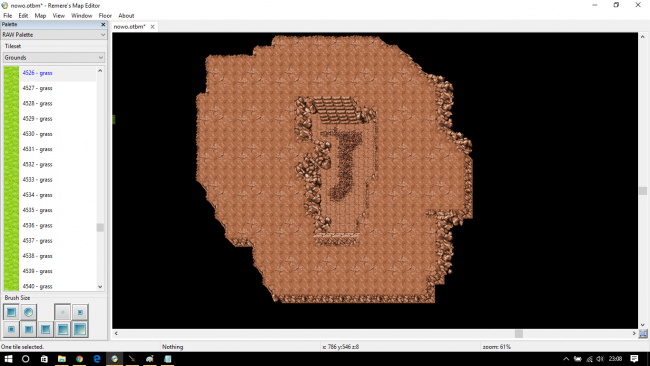Close the nowo.otbm tab
Viewport: 650px width, 366px height.
click(153, 27)
